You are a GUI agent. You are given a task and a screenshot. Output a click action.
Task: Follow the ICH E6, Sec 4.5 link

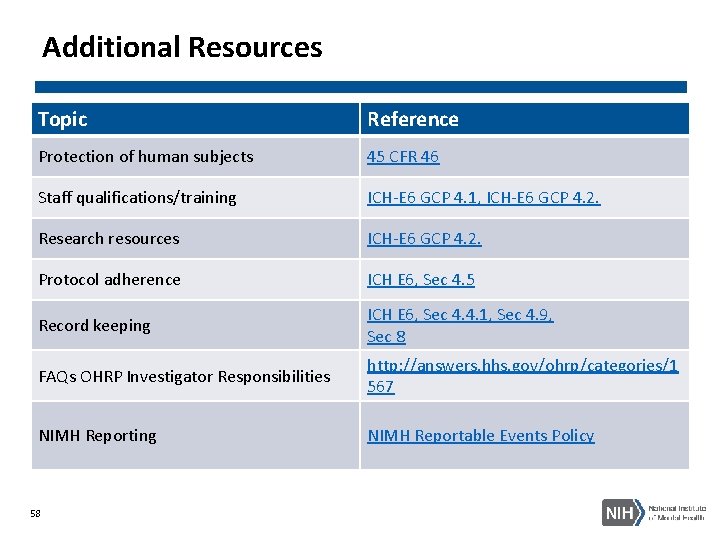(x=421, y=280)
